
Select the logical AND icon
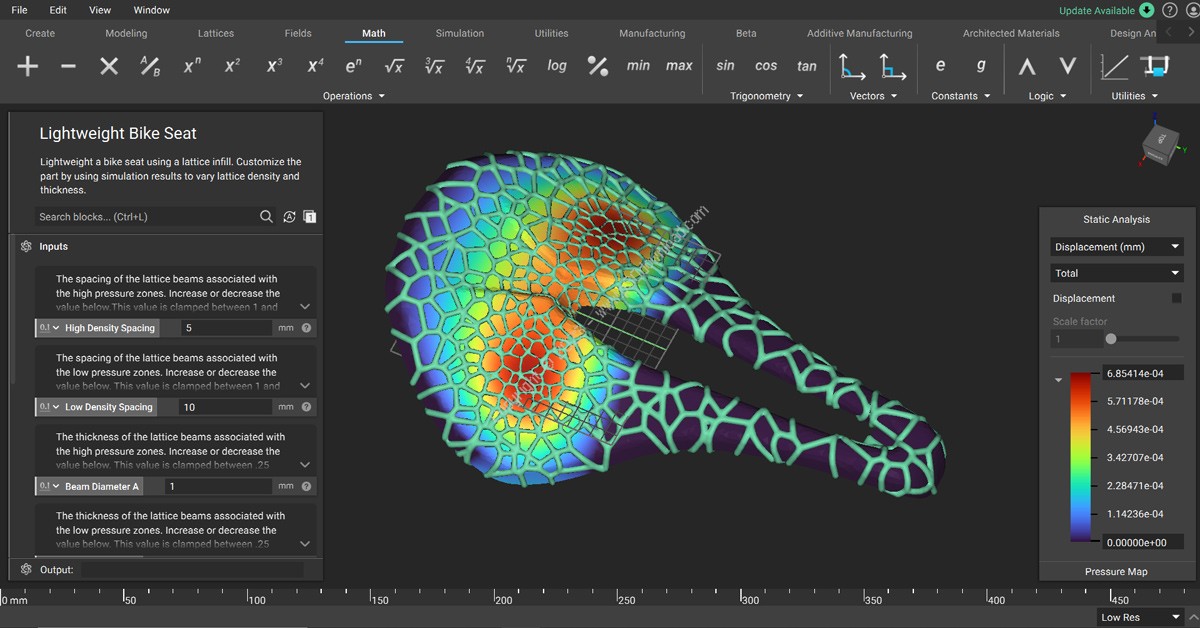1027,66
